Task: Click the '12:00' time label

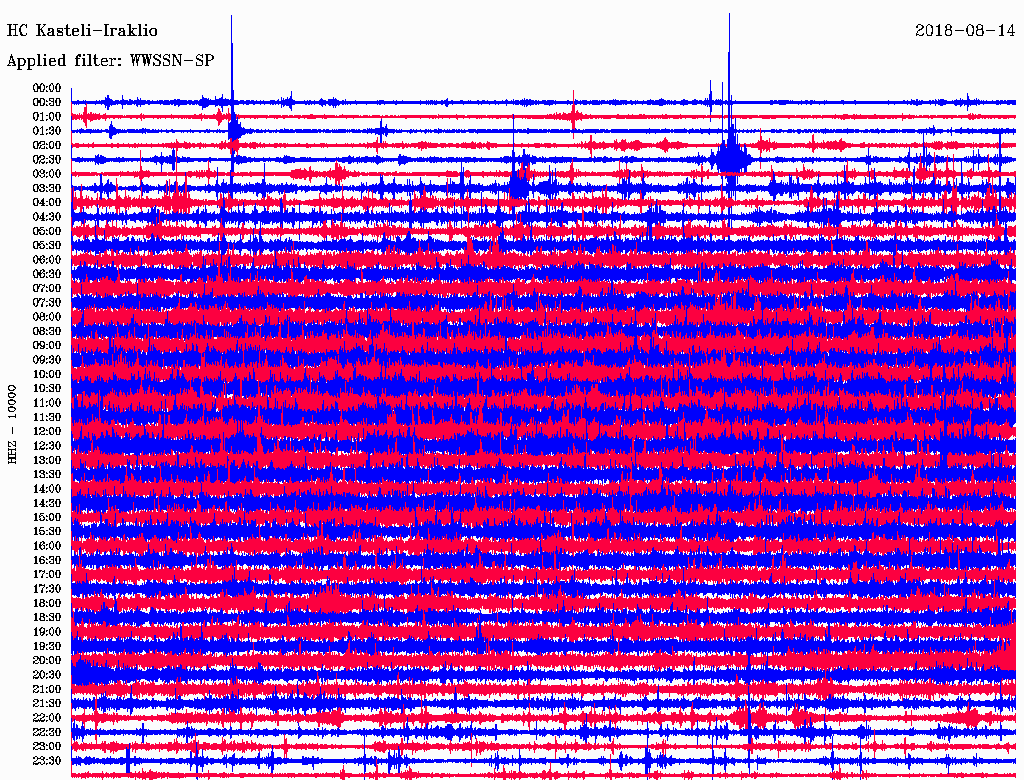Action: click(x=47, y=431)
